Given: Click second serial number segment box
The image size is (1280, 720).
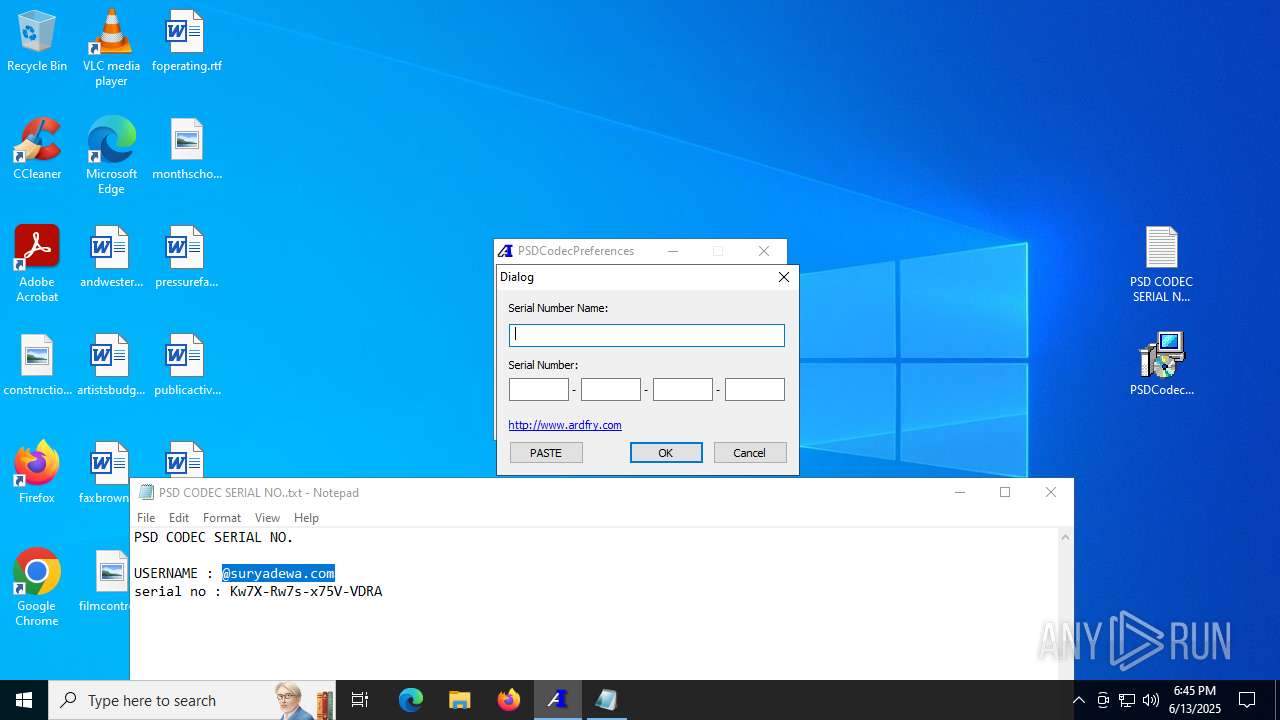Looking at the screenshot, I should (611, 389).
